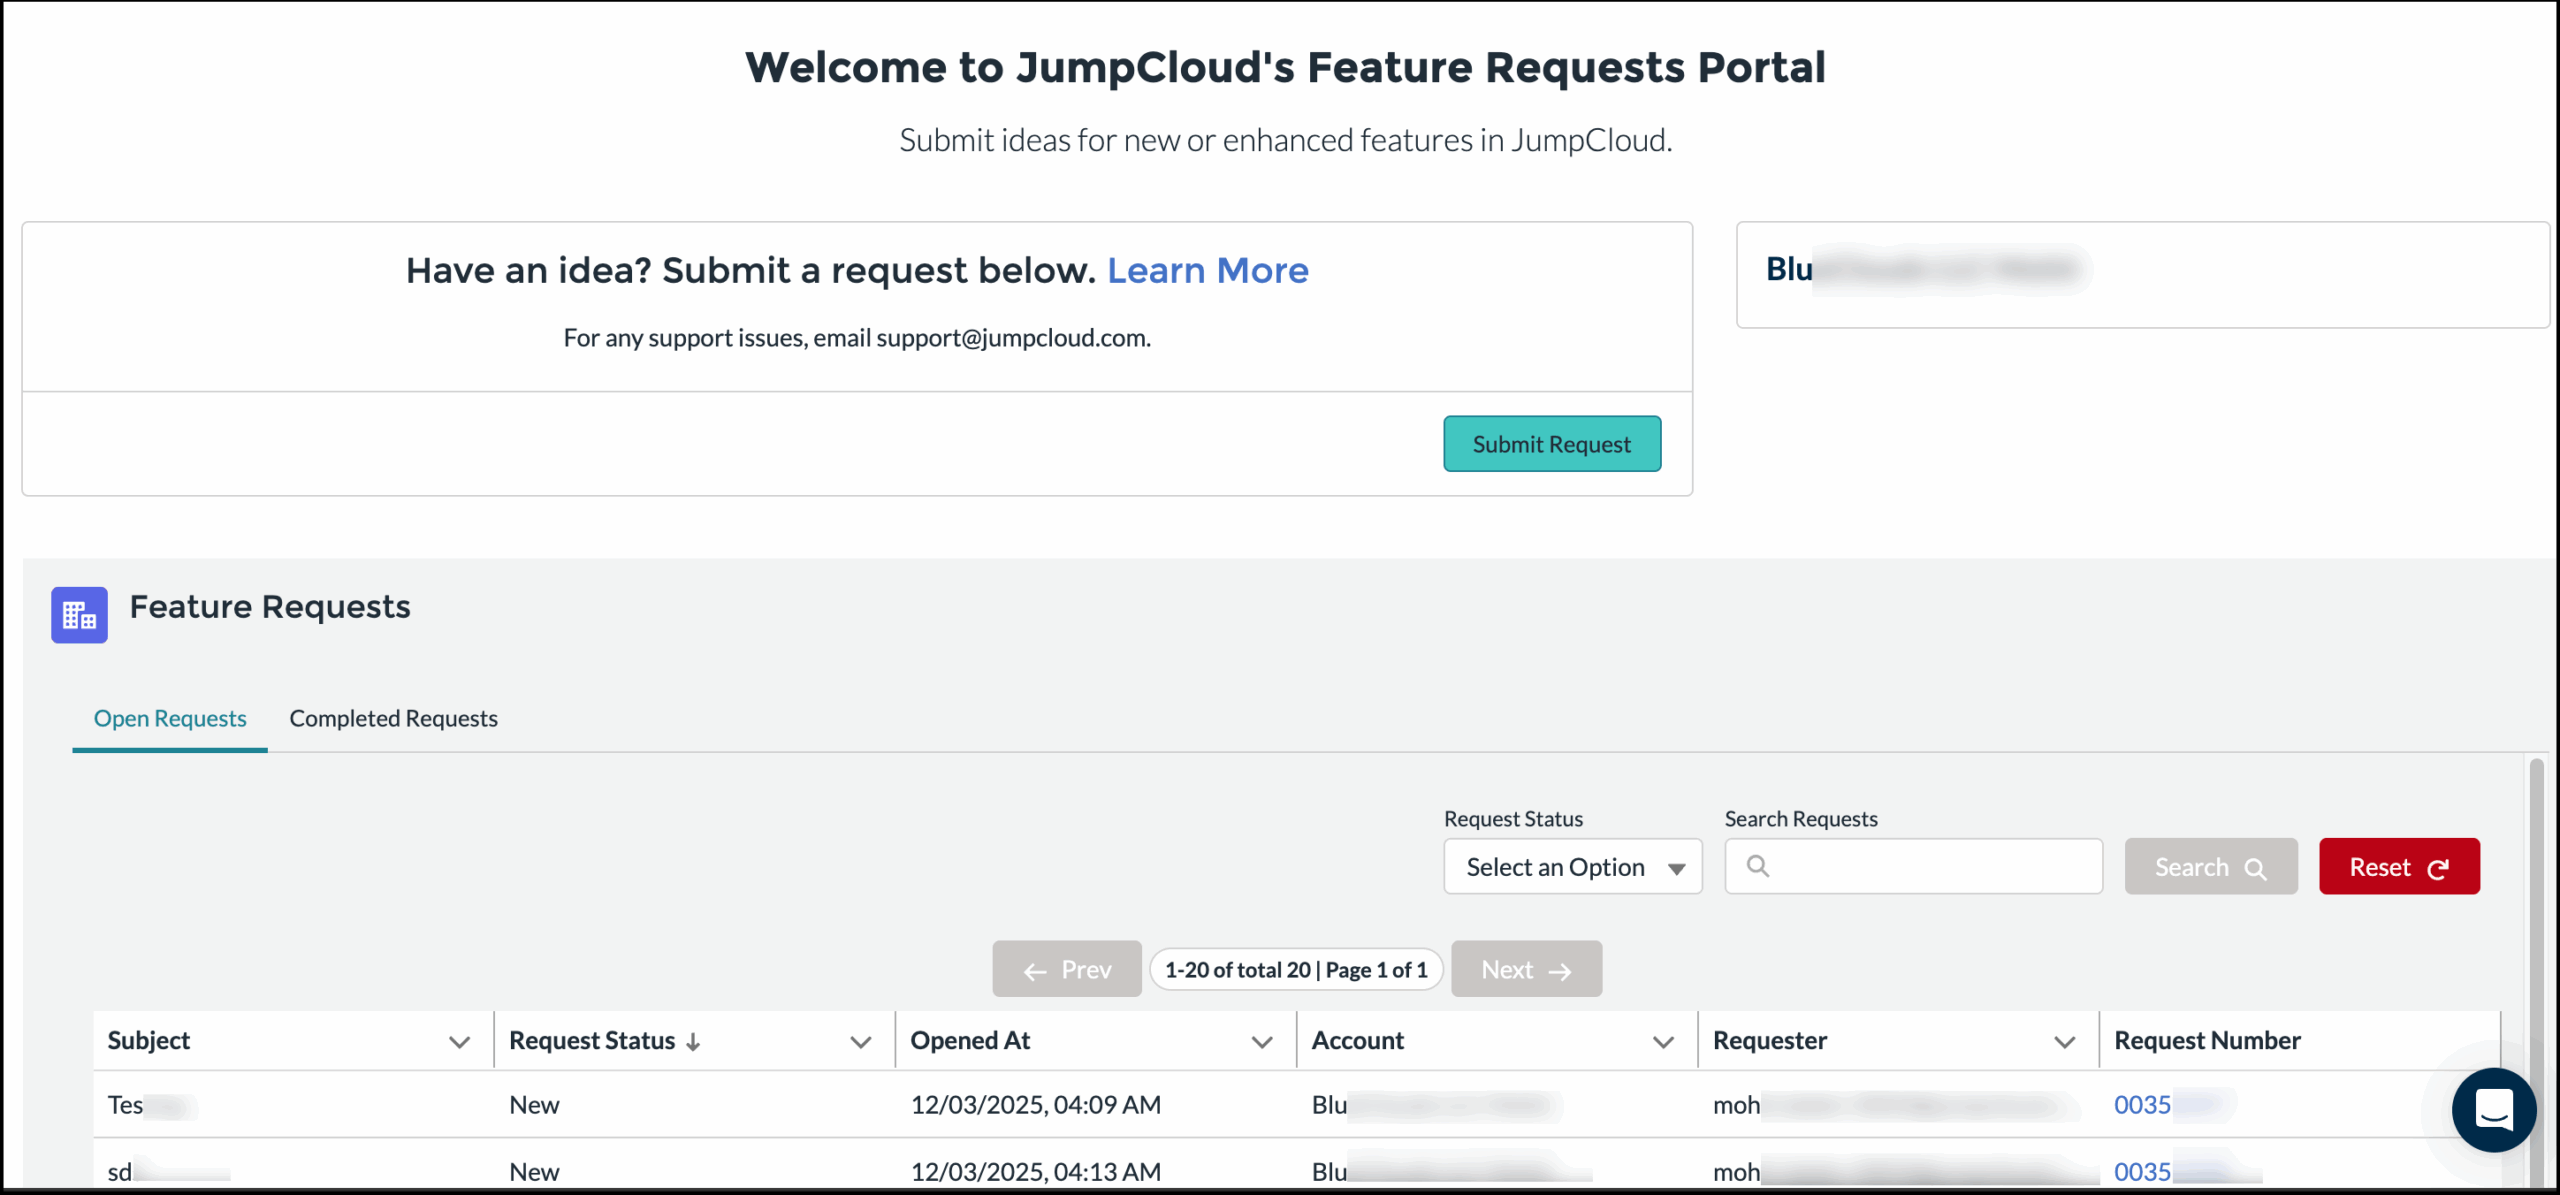Click the Submit Request button
The image size is (2560, 1195).
coord(1551,443)
